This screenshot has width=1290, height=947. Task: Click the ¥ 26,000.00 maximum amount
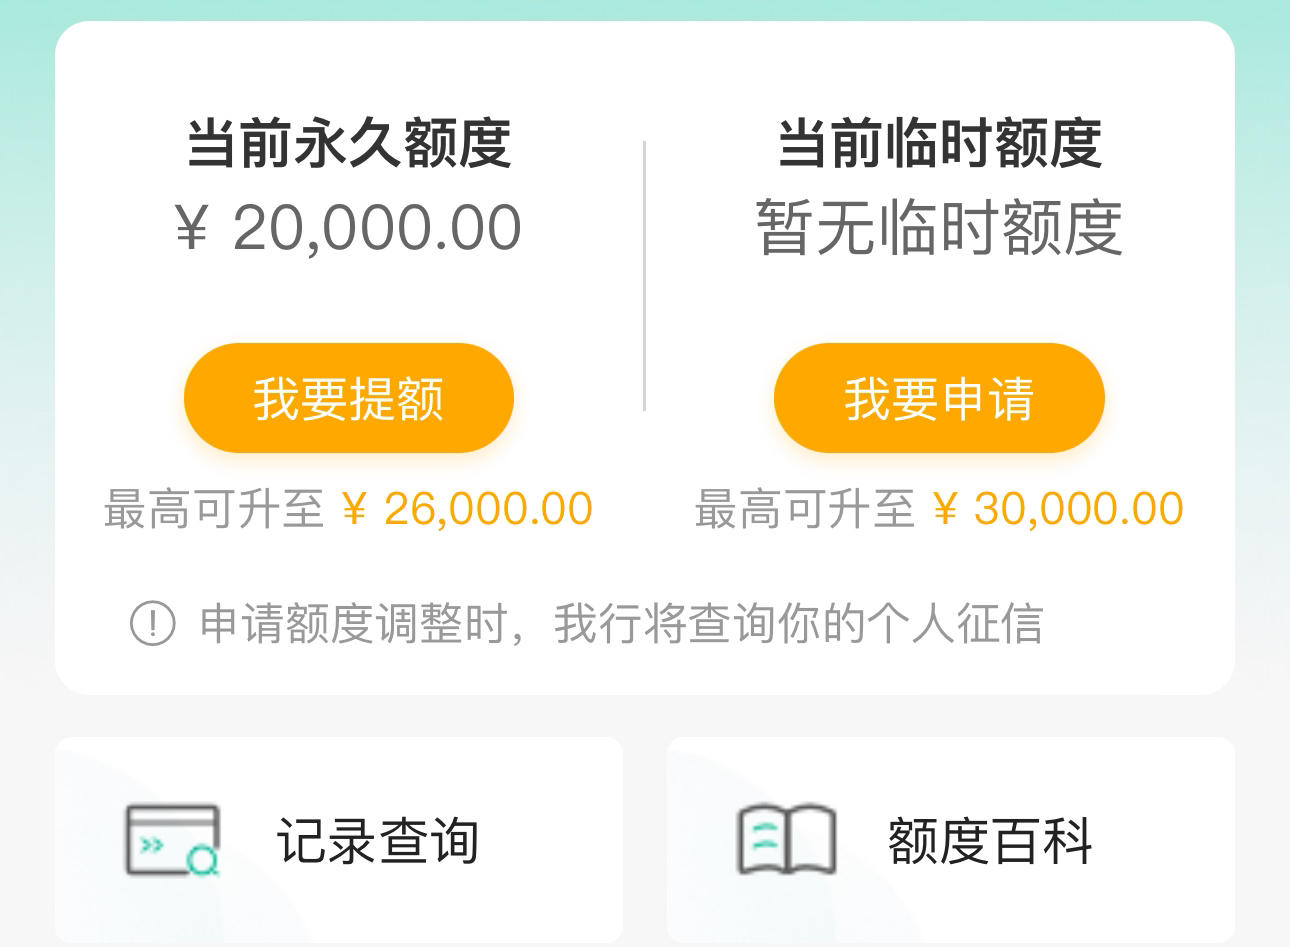(467, 509)
